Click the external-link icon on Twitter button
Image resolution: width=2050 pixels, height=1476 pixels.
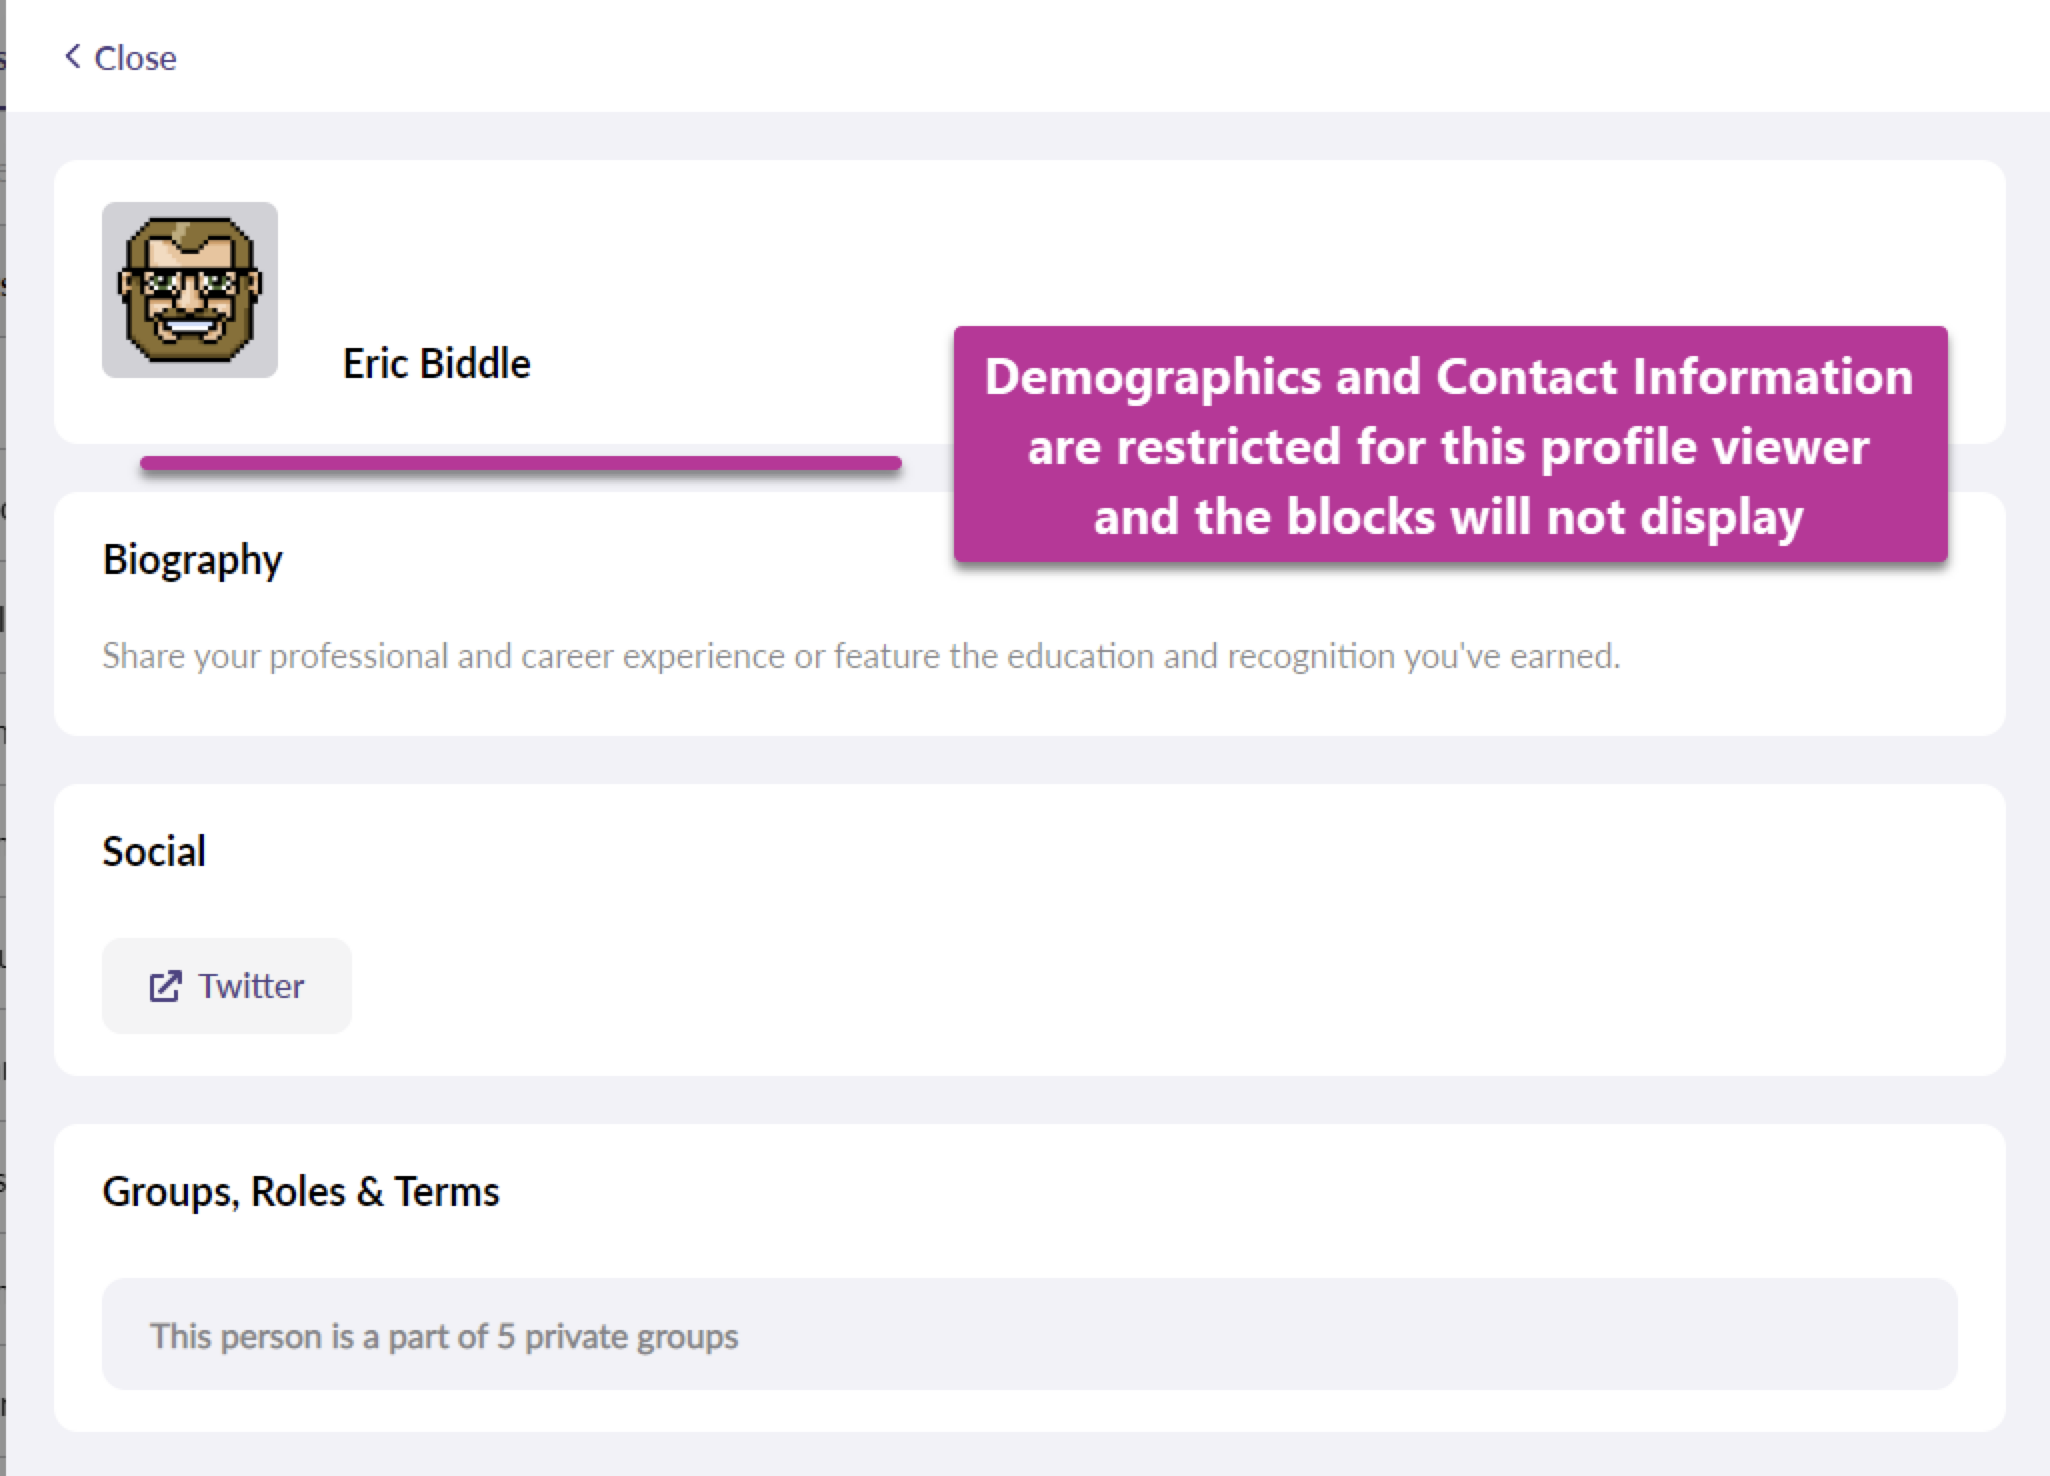[x=165, y=986]
